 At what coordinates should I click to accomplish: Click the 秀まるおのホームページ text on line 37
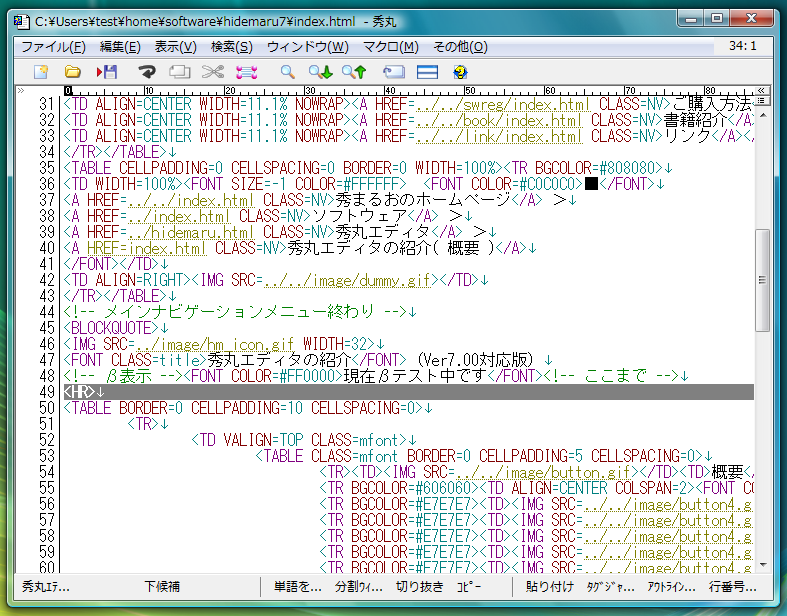423,200
